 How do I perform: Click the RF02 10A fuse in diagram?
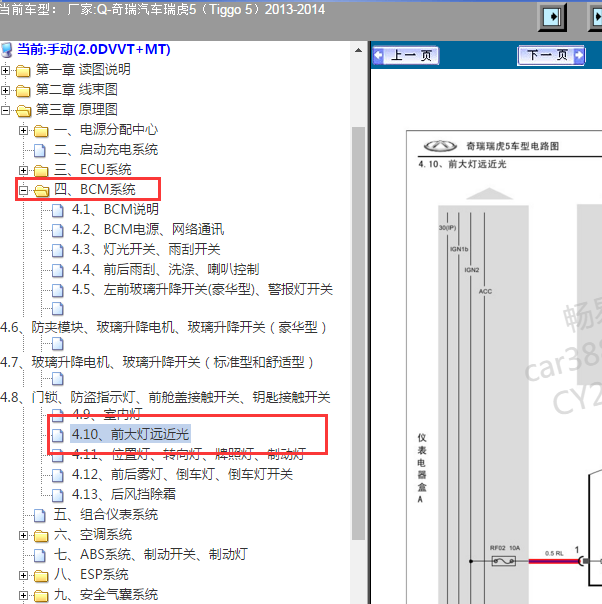click(504, 561)
